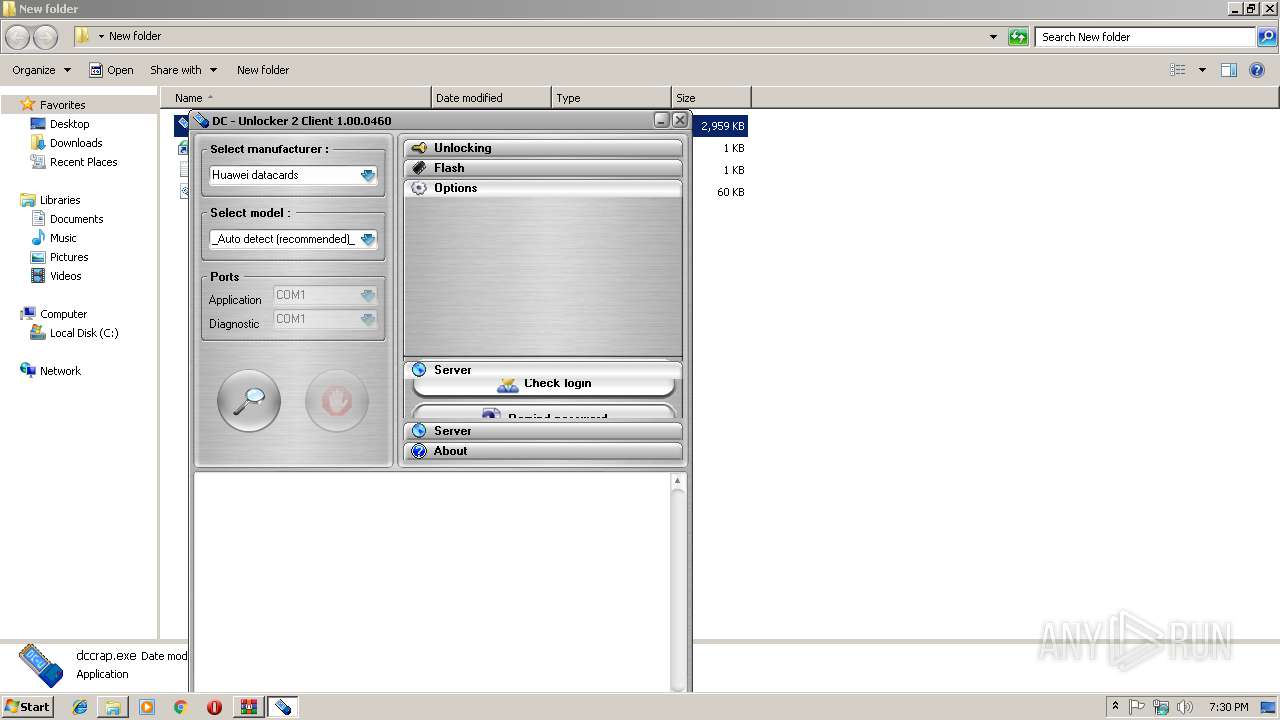Close the DC-Unlocker client window
This screenshot has width=1280, height=720.
[x=680, y=120]
